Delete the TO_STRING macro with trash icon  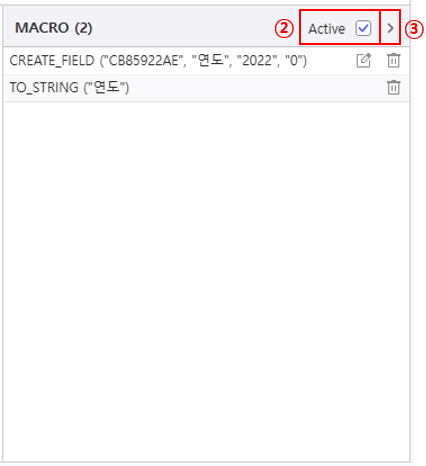pyautogui.click(x=393, y=87)
